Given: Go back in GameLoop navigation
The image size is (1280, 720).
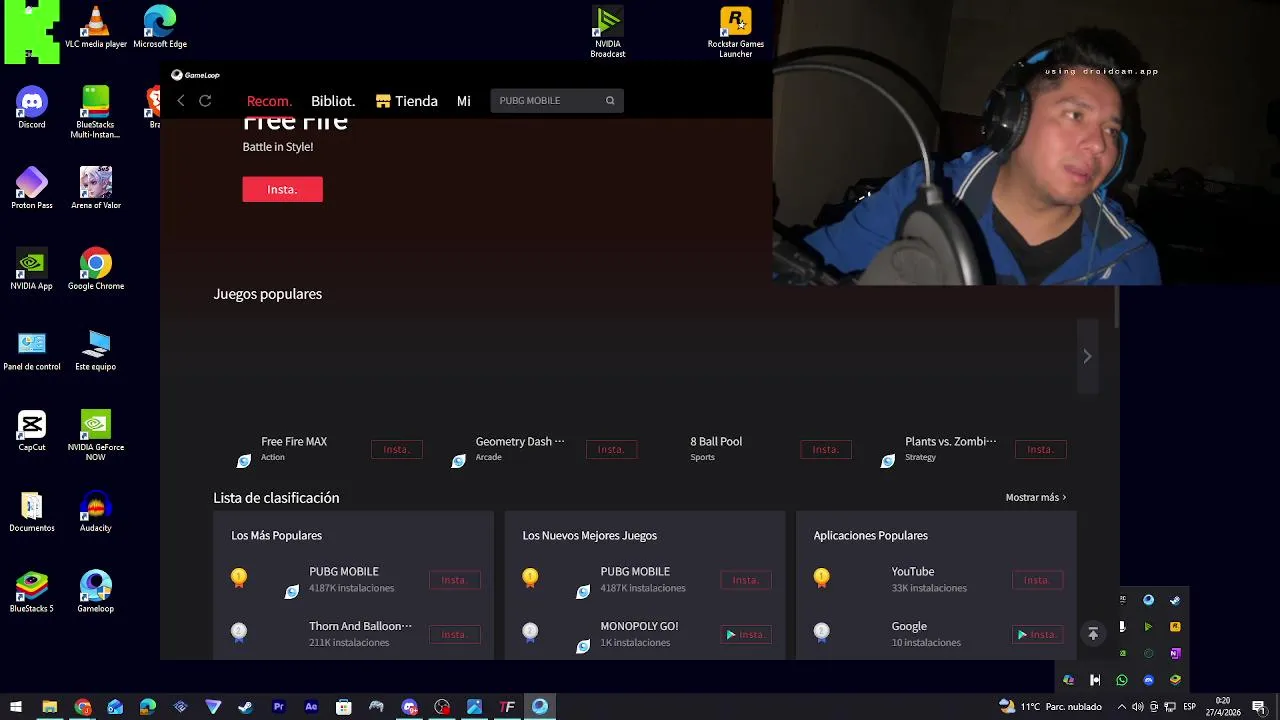Looking at the screenshot, I should click(181, 101).
